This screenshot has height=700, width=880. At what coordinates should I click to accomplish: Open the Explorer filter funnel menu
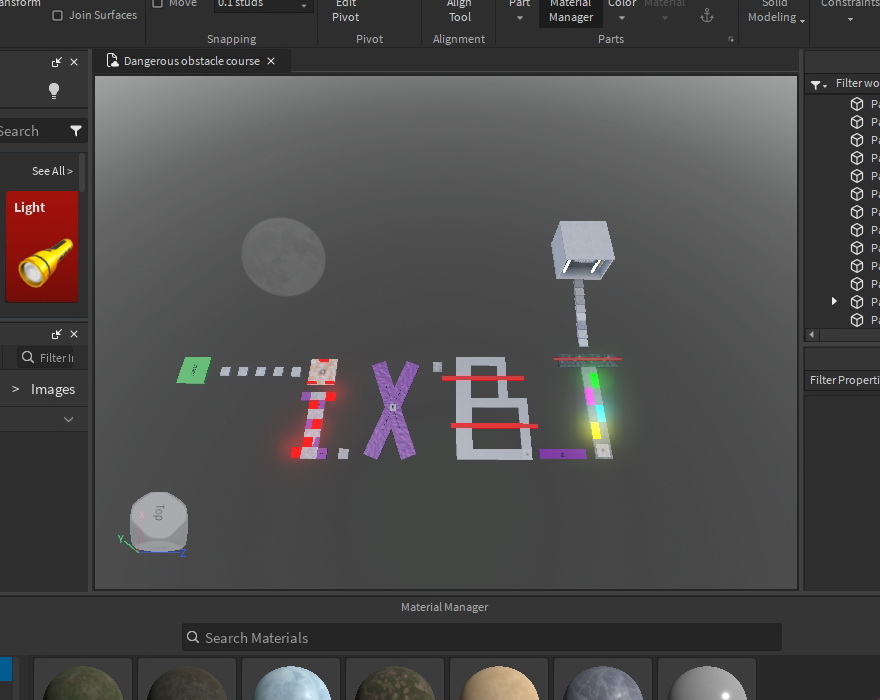[x=819, y=85]
